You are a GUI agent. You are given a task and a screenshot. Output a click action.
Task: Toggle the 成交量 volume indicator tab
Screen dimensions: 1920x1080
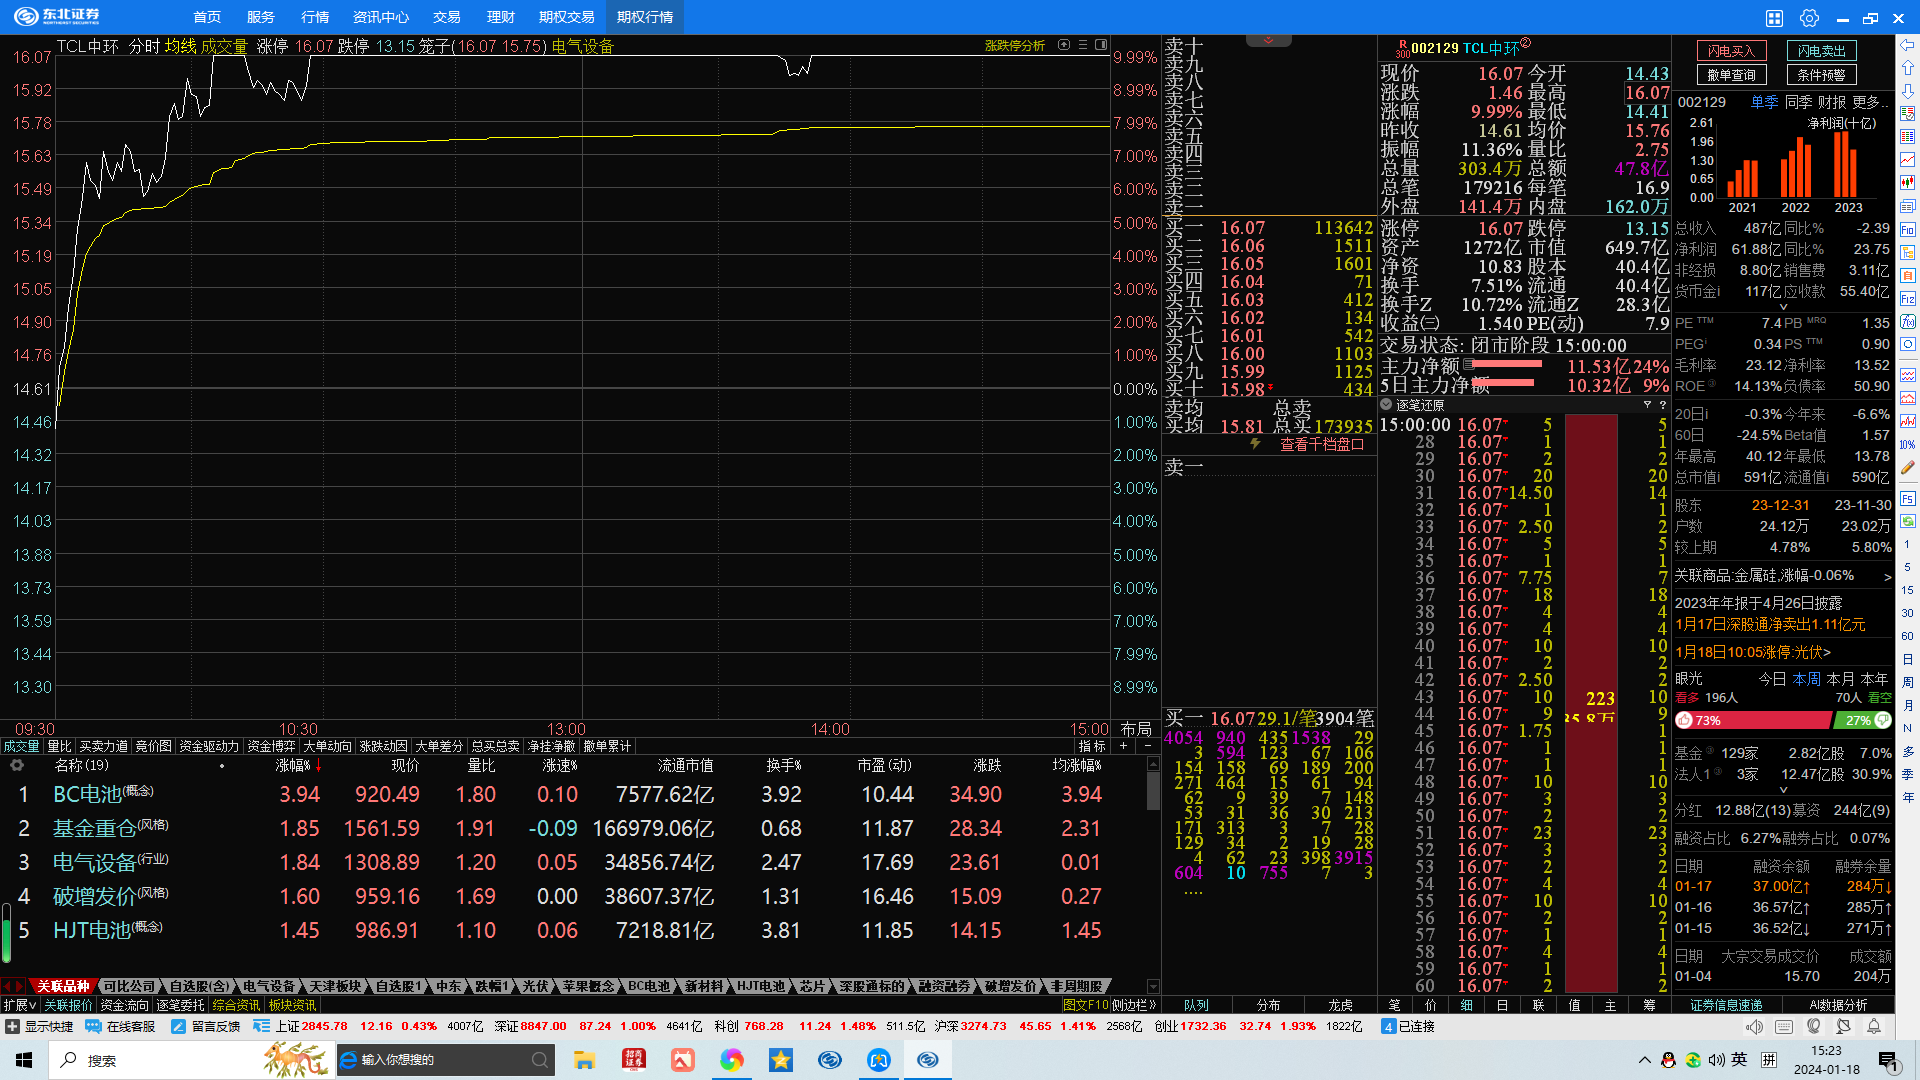pos(20,746)
